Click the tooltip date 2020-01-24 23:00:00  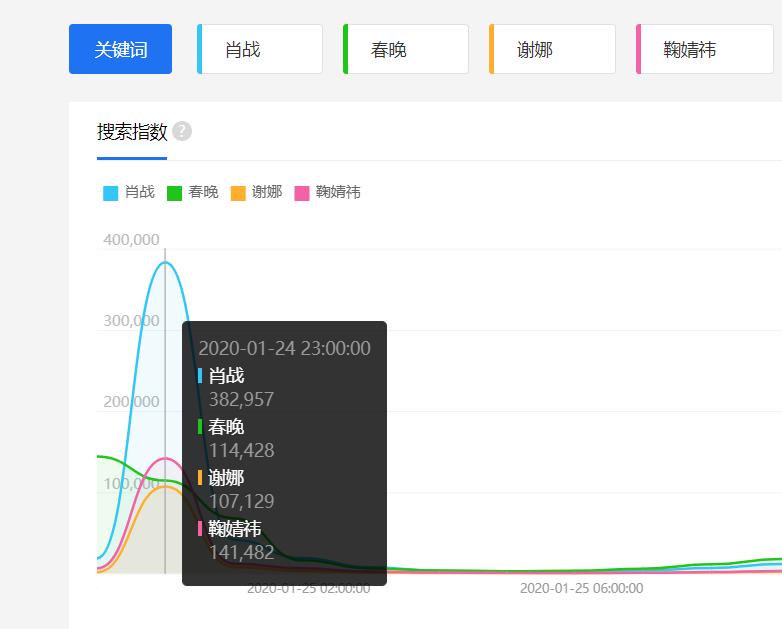point(284,348)
